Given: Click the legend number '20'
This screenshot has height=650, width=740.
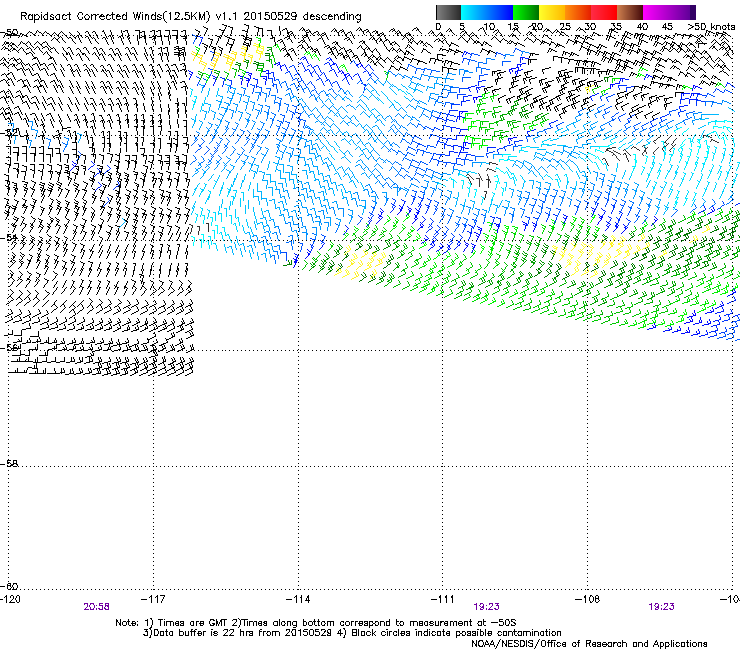Looking at the screenshot, I should (x=537, y=27).
